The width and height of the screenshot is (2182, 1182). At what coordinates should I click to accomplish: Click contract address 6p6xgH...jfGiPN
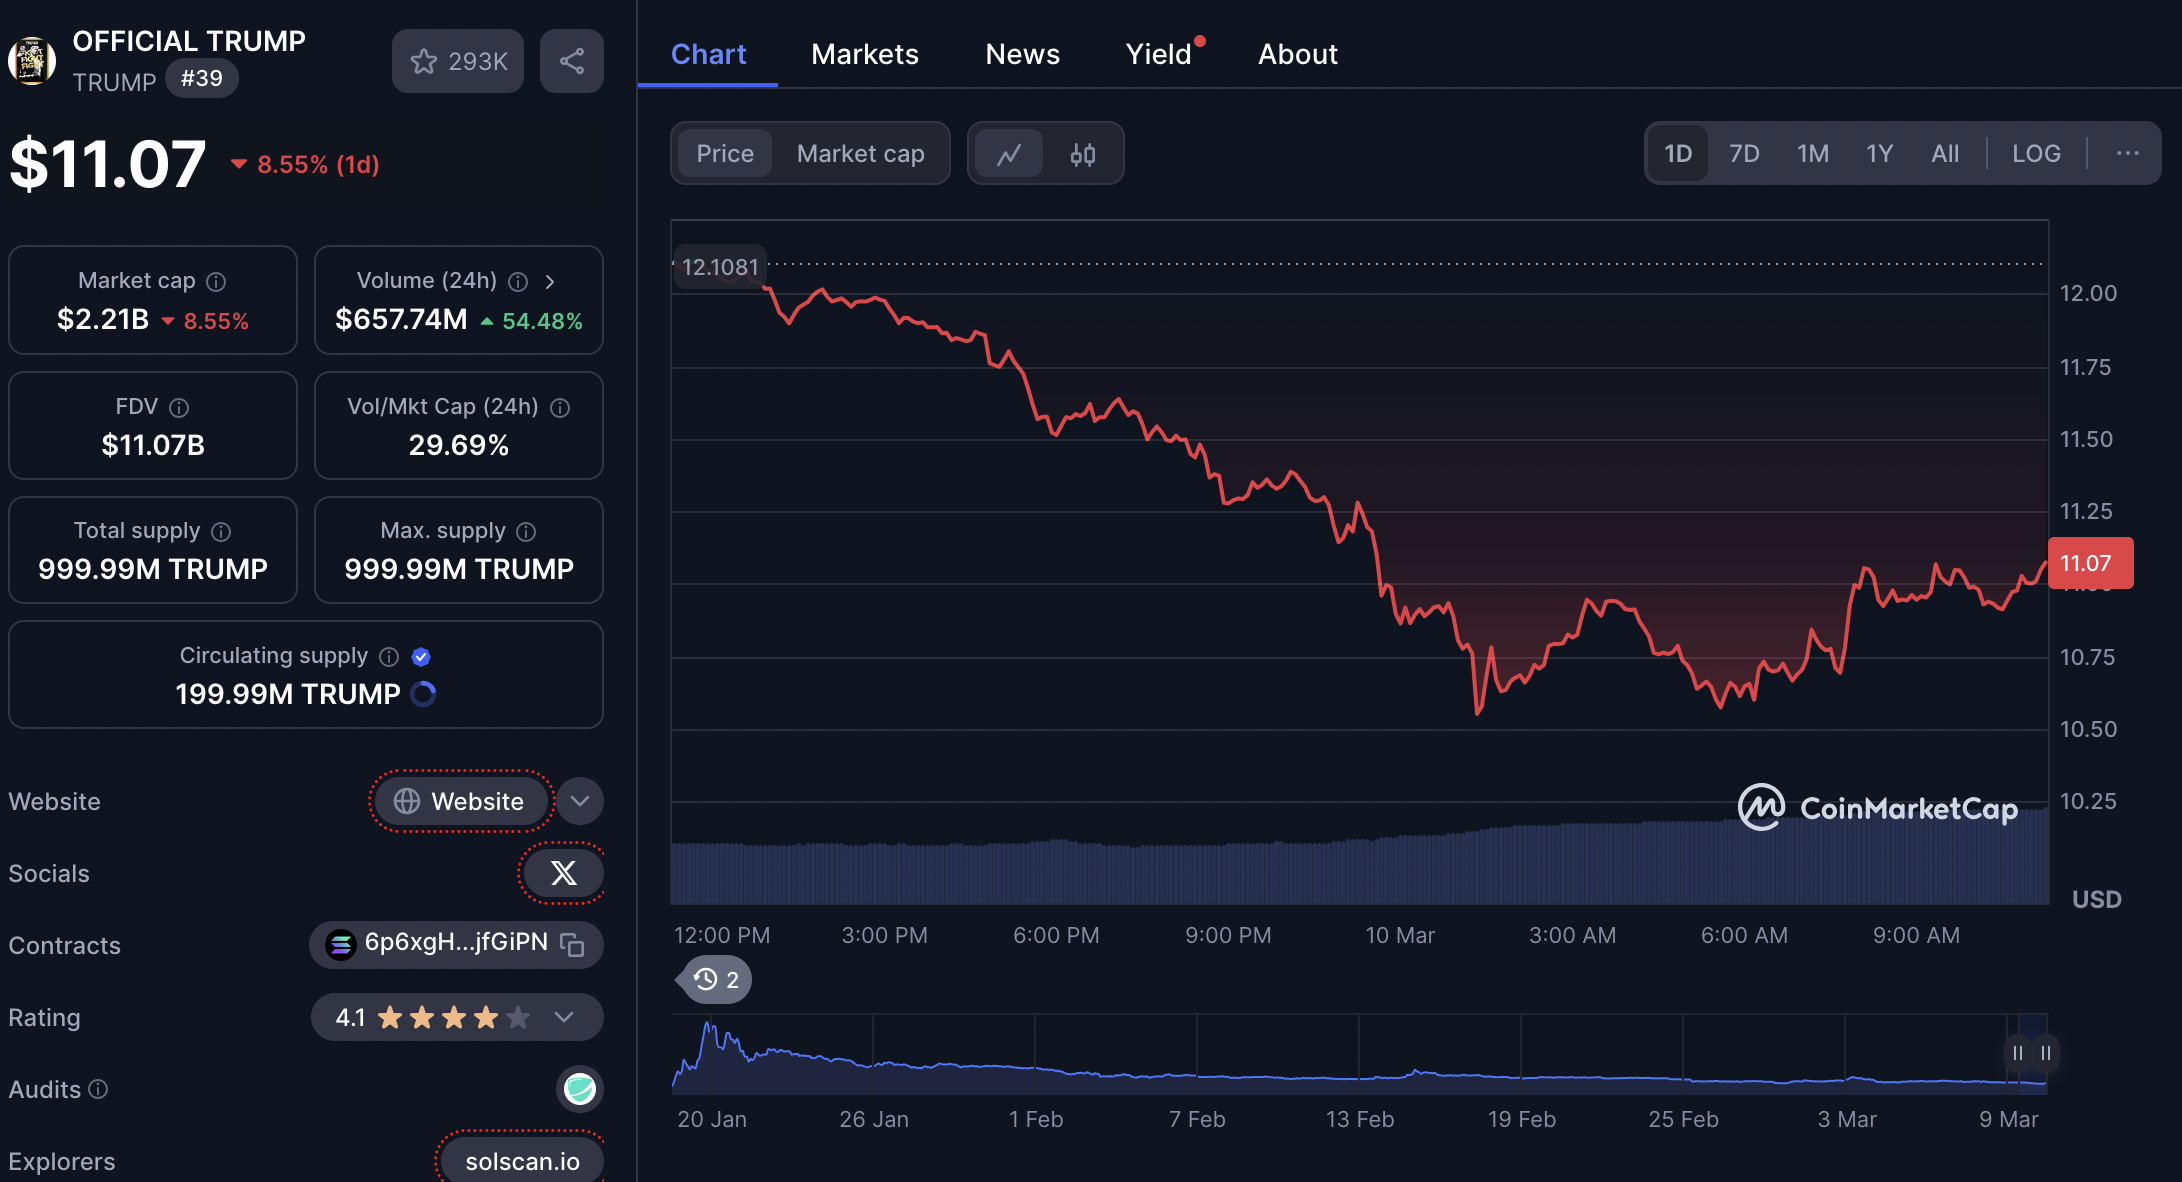coord(456,942)
